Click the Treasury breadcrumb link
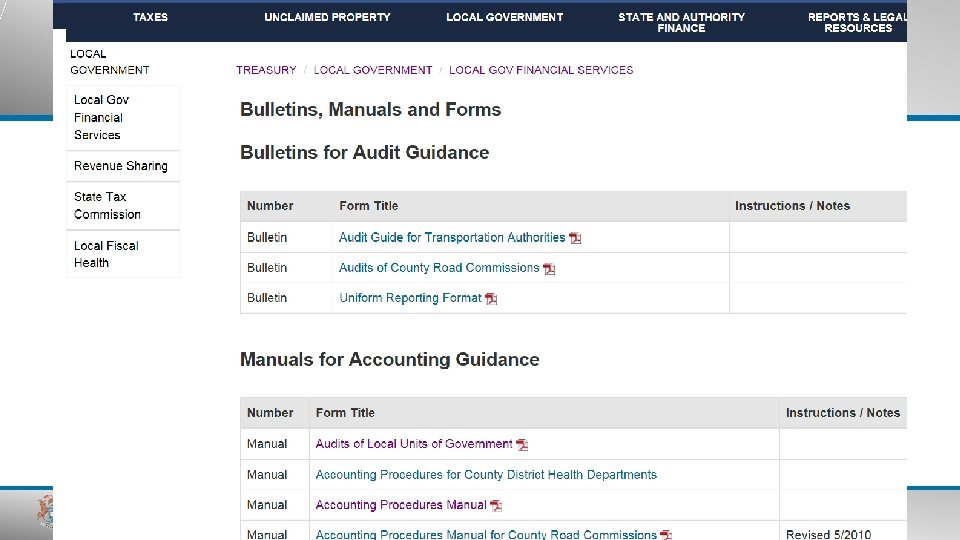Viewport: 960px width, 540px height. point(266,70)
